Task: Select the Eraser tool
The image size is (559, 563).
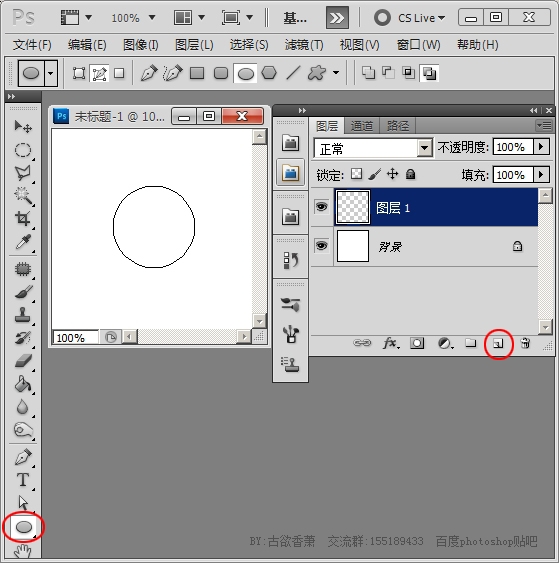Action: tap(23, 361)
